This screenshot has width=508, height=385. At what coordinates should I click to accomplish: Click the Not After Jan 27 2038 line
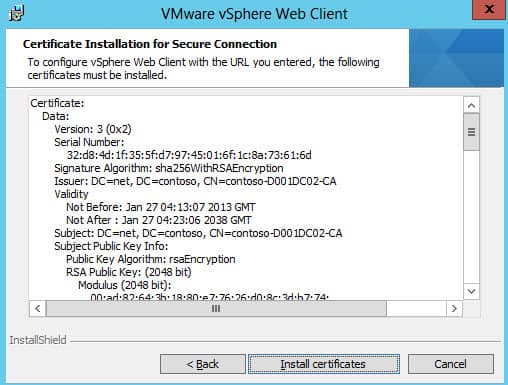(159, 220)
